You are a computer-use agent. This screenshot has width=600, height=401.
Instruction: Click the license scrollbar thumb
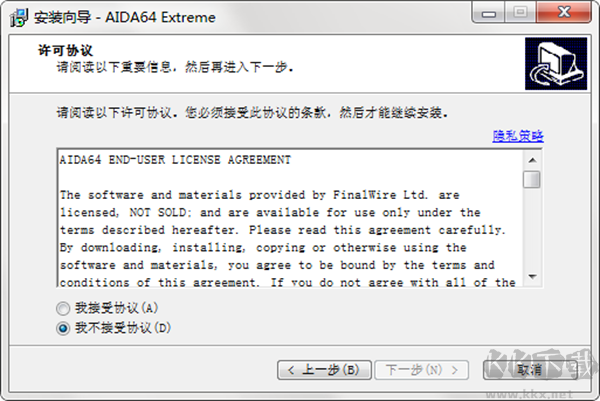click(x=532, y=180)
